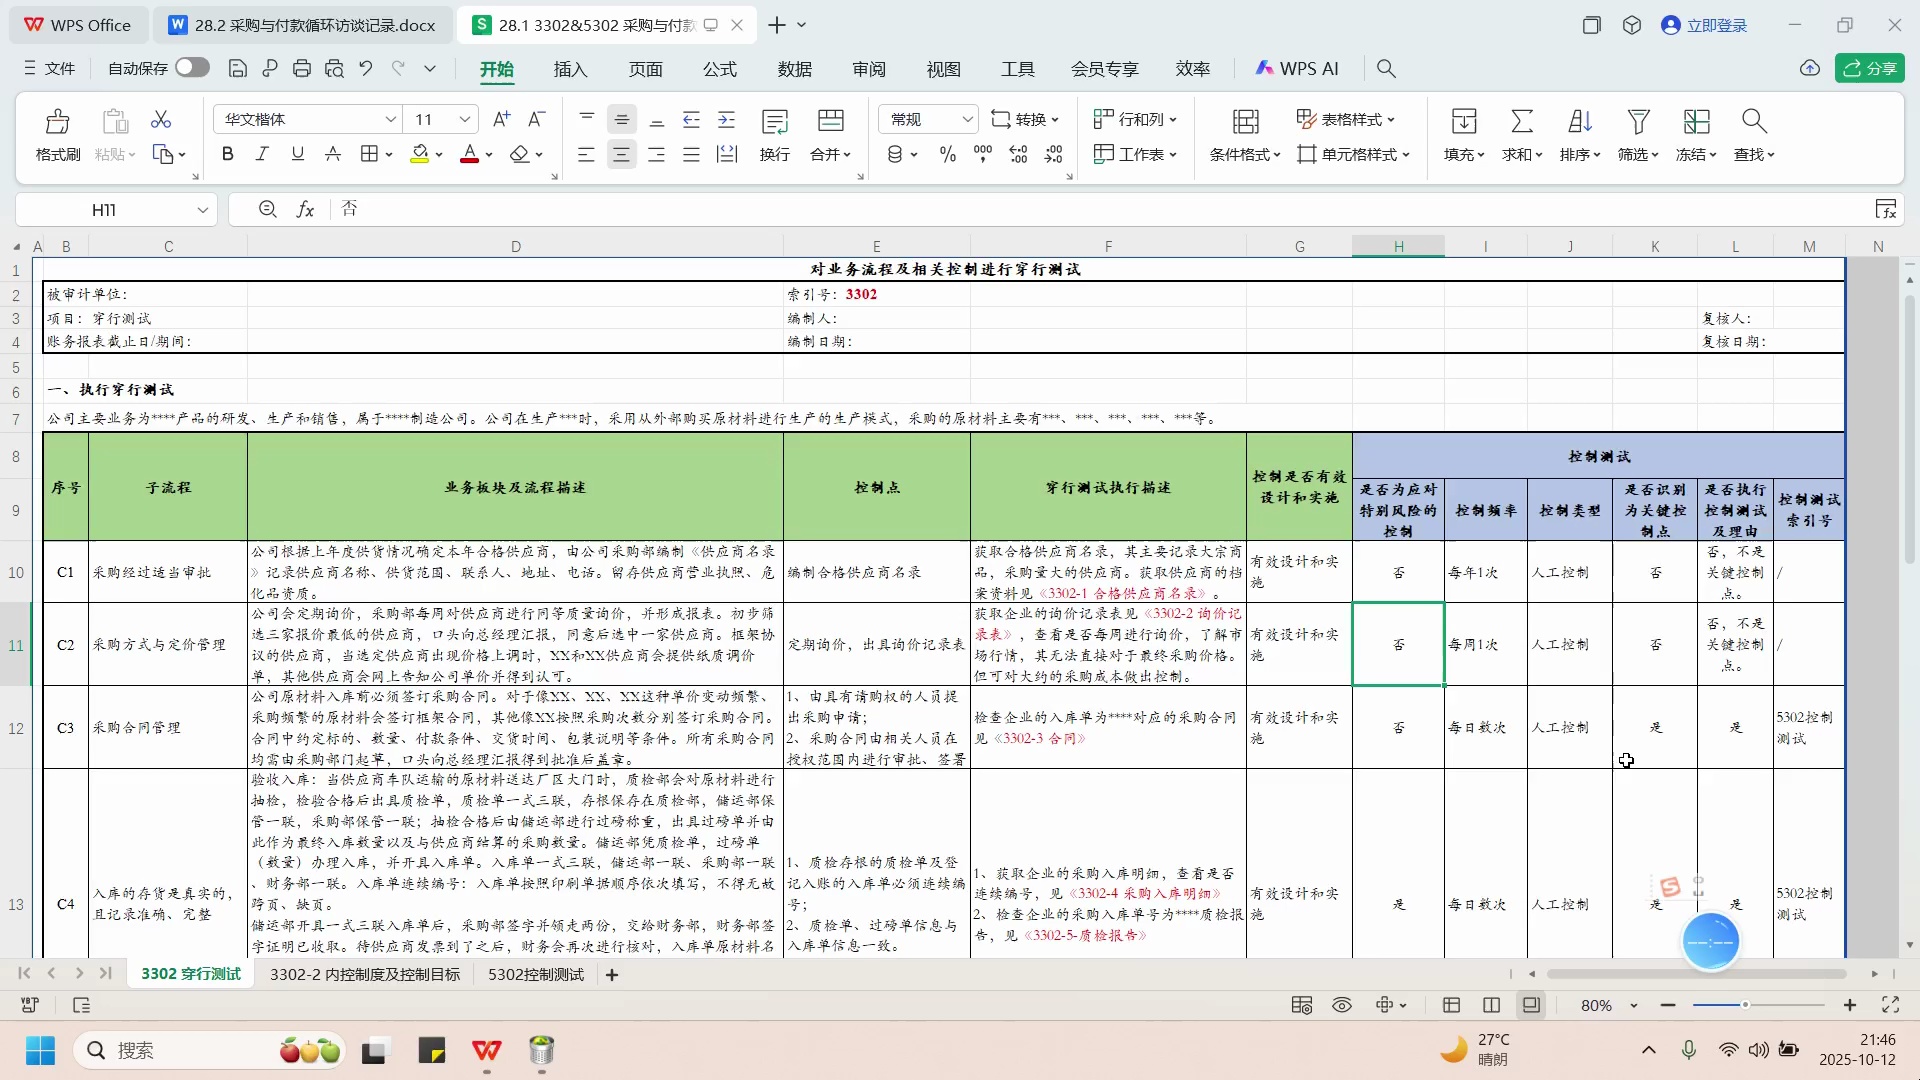Expand the Name Box dropdown arrow
The image size is (1920, 1080).
point(202,210)
